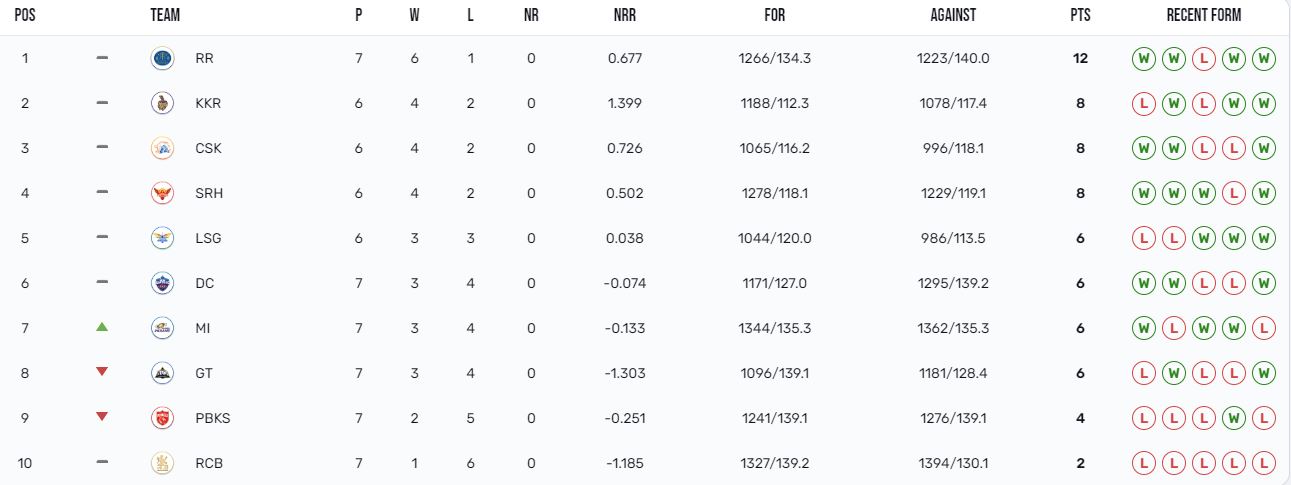The image size is (1291, 485).
Task: Click RR's only loss badge in recent form
Action: coord(1204,58)
